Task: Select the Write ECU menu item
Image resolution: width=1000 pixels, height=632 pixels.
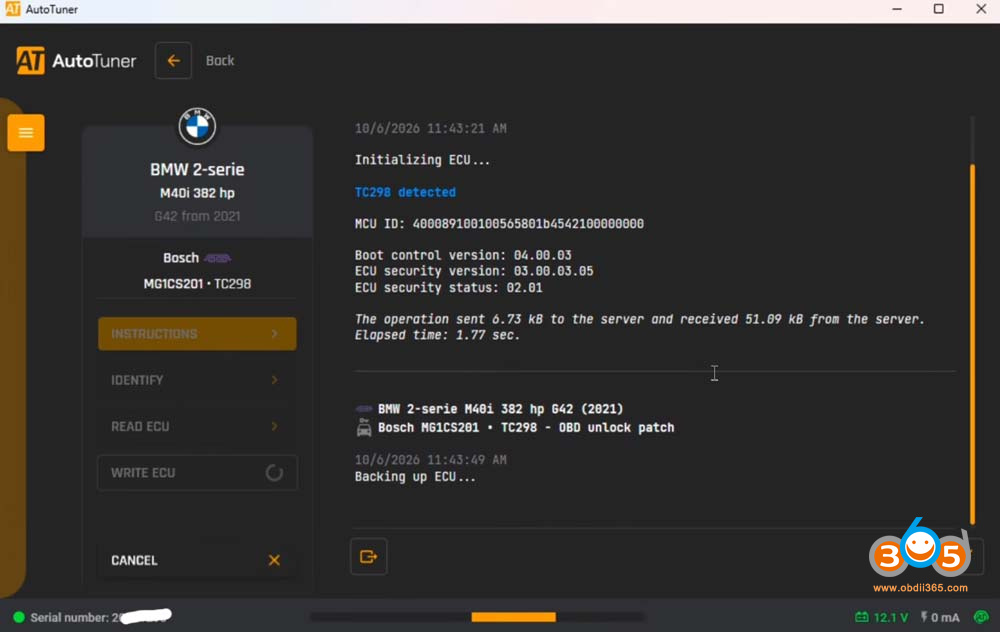Action: pos(197,473)
